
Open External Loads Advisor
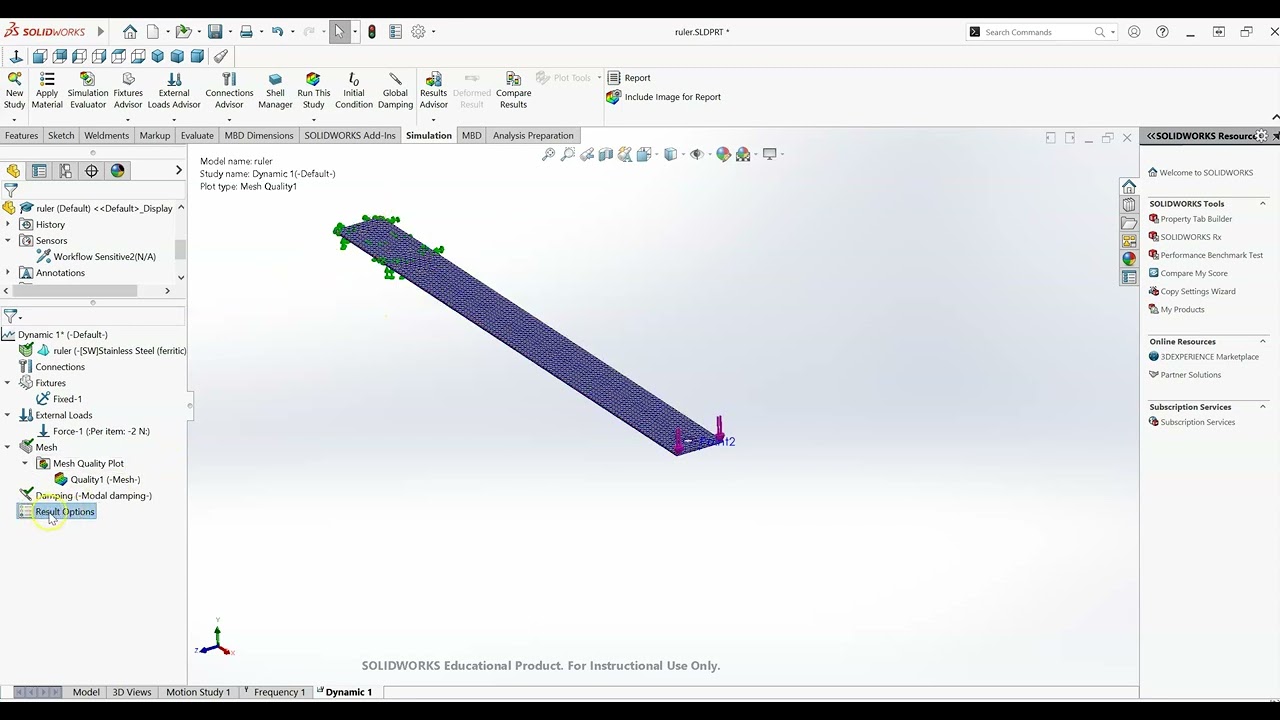[174, 91]
